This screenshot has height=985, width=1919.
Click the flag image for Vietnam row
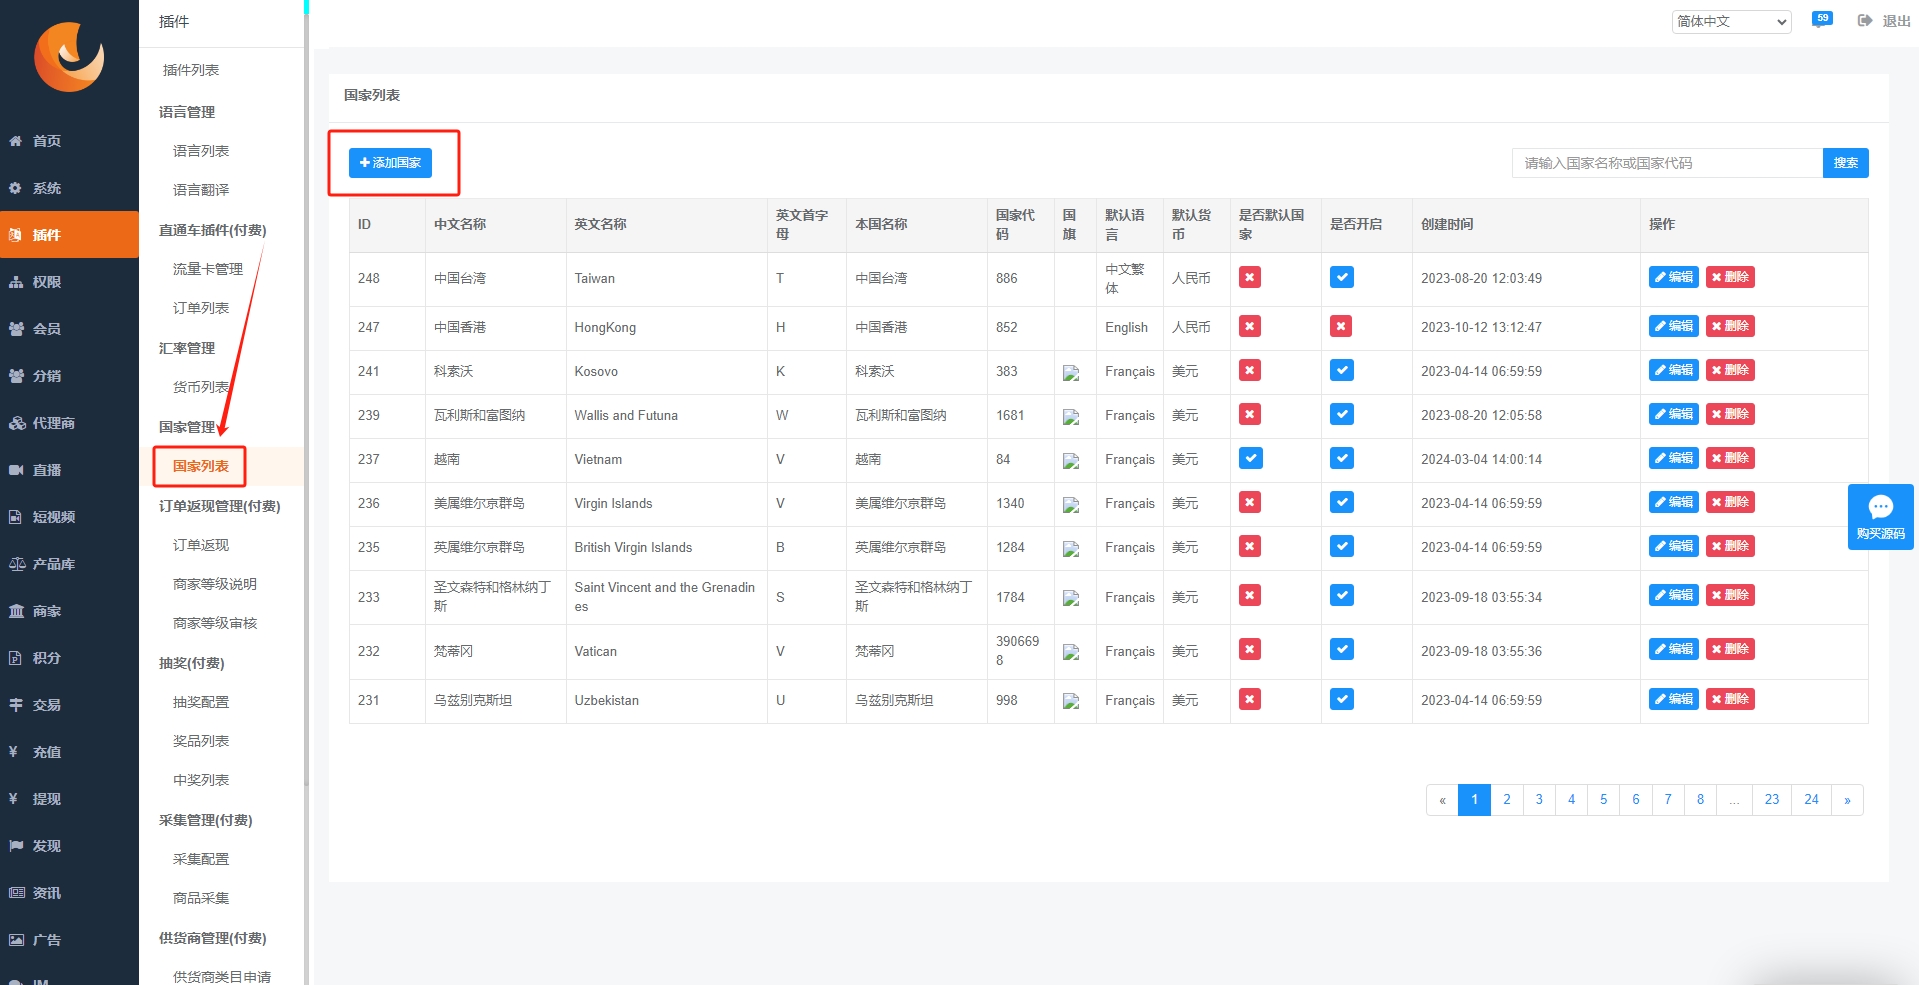pos(1071,461)
